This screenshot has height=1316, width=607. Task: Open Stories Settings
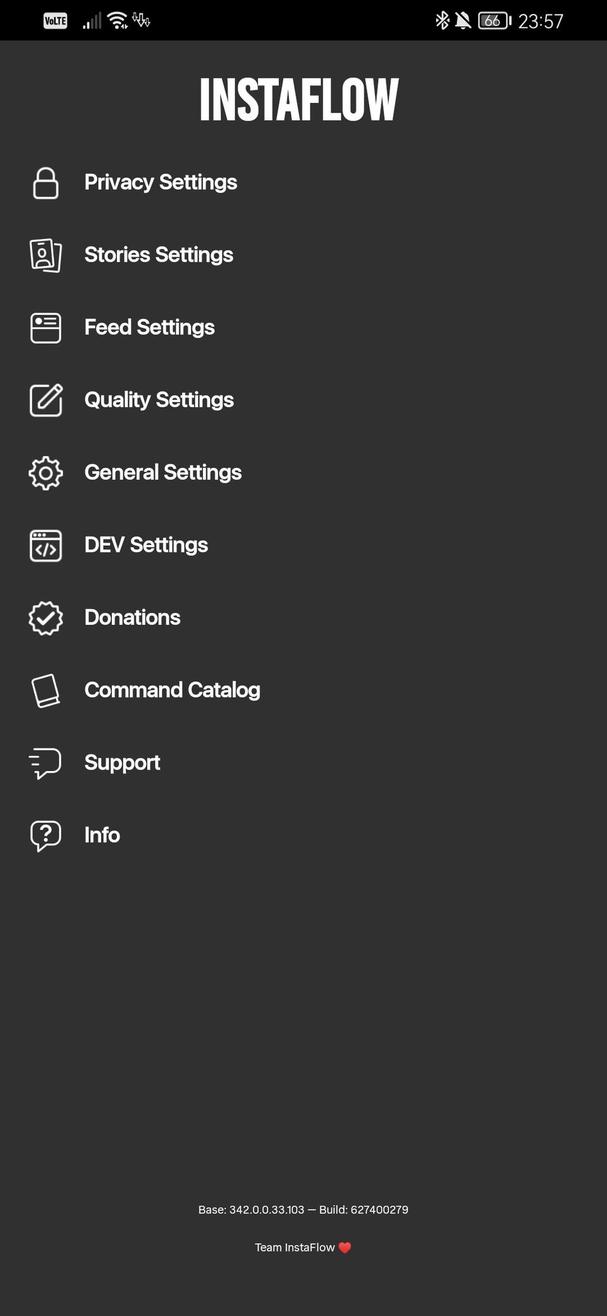click(158, 255)
